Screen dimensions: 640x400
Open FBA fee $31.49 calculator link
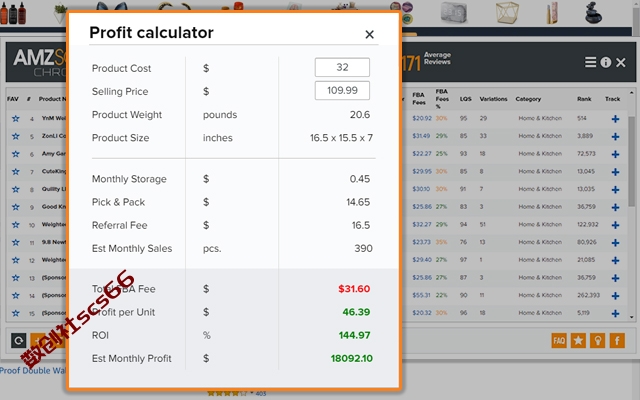click(421, 136)
